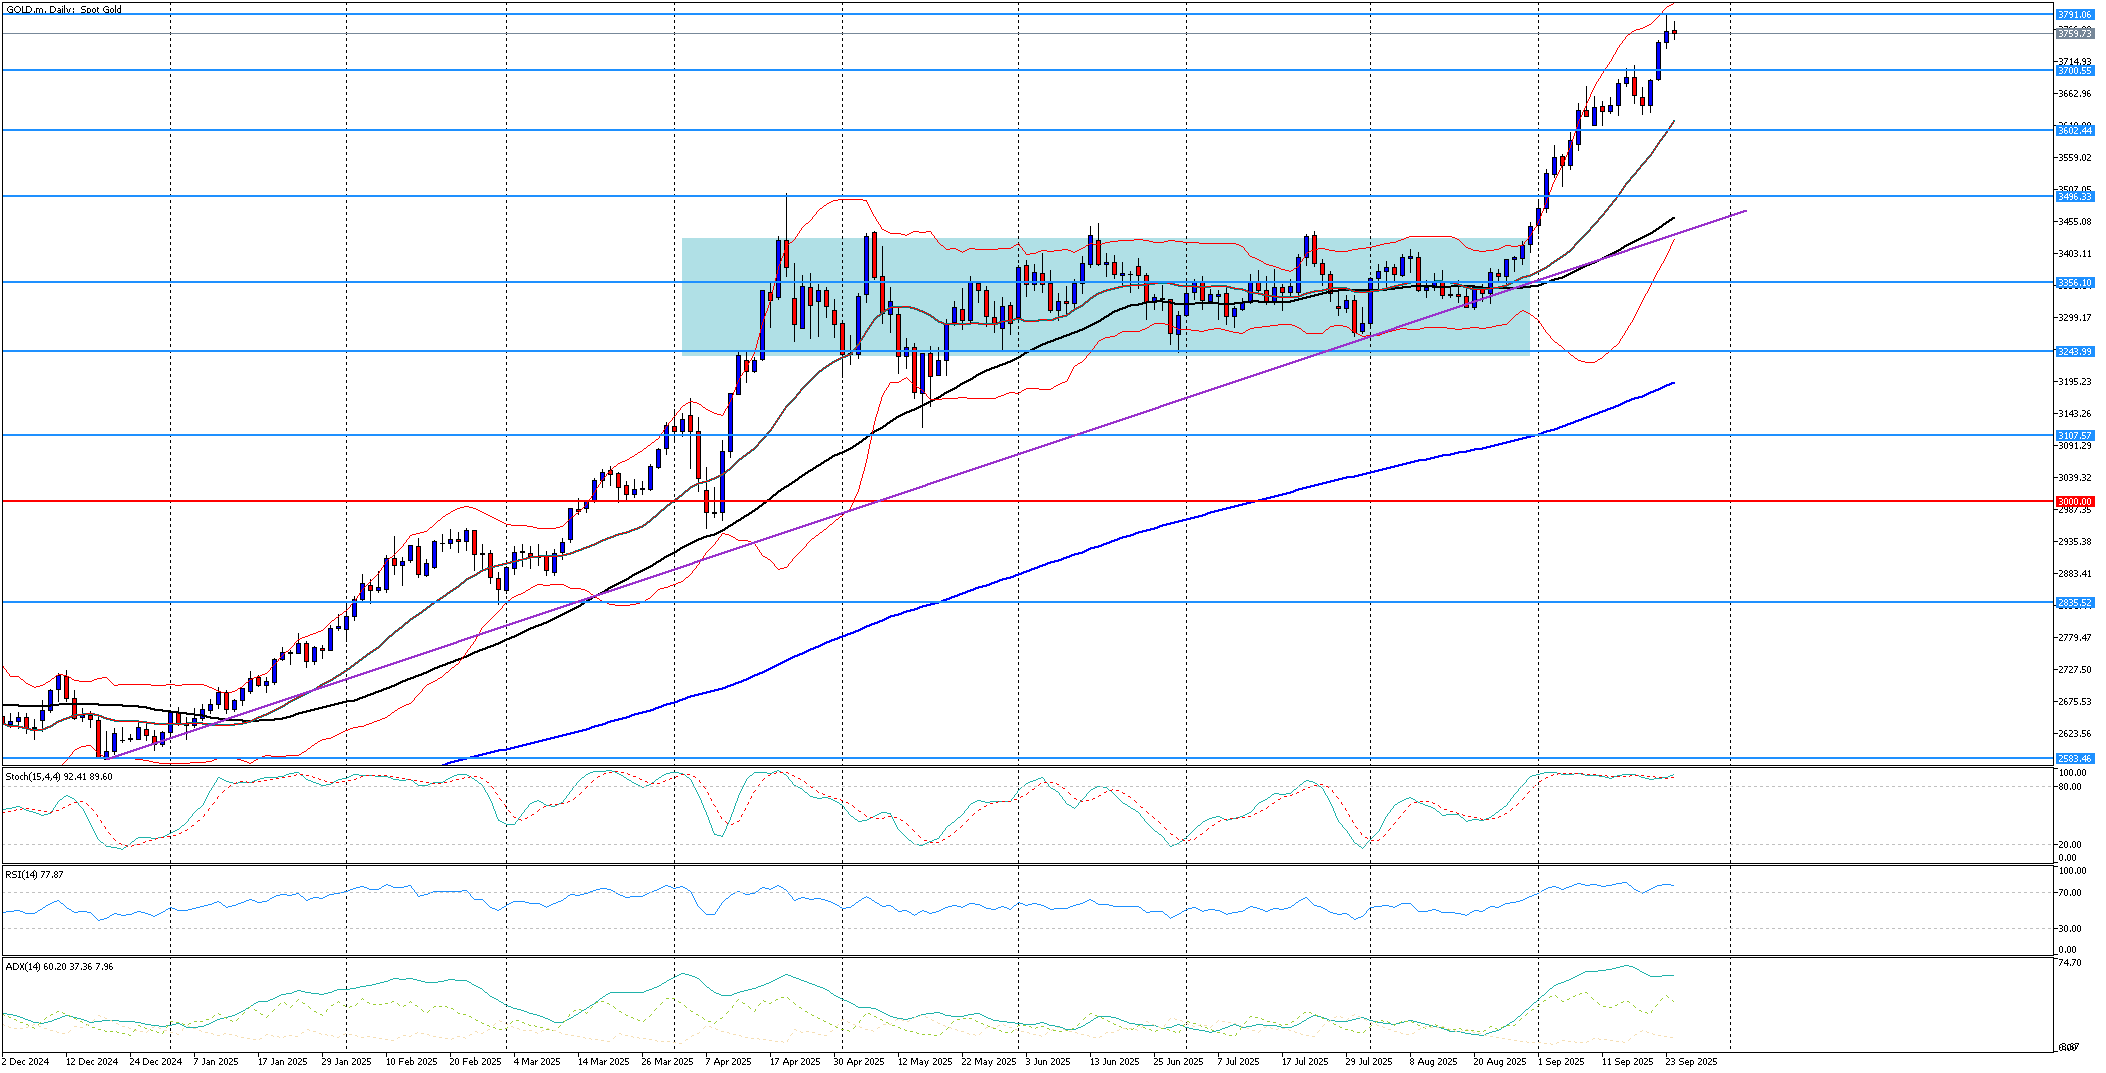Screen dimensions: 2106x1073
Task: Click the Stoch(15,4,4) 92.41 89.60 indicator label
Action: [x=59, y=776]
